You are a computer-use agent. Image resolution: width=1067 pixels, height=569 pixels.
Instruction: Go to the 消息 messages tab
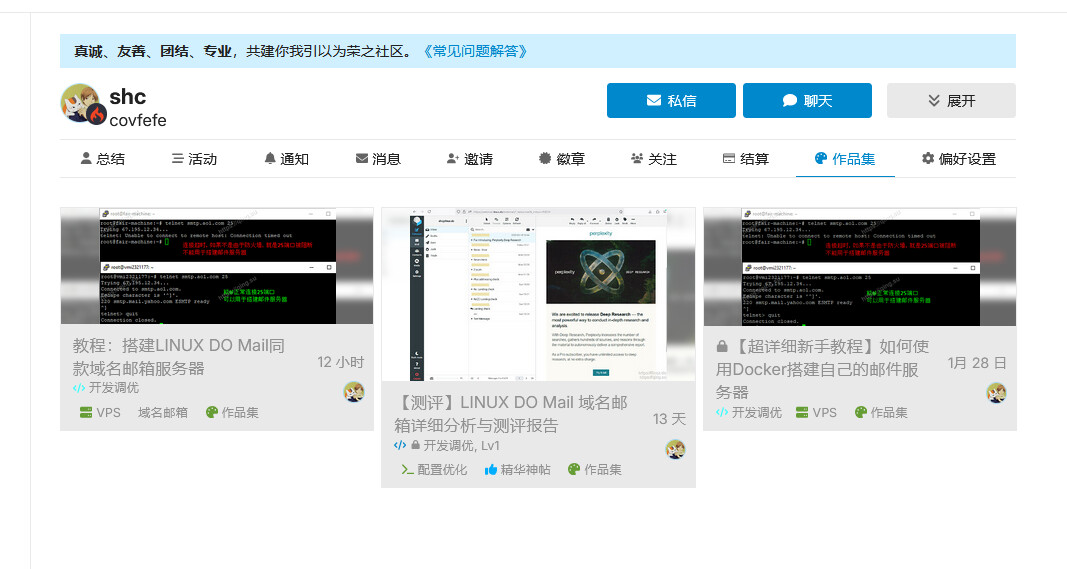[378, 159]
